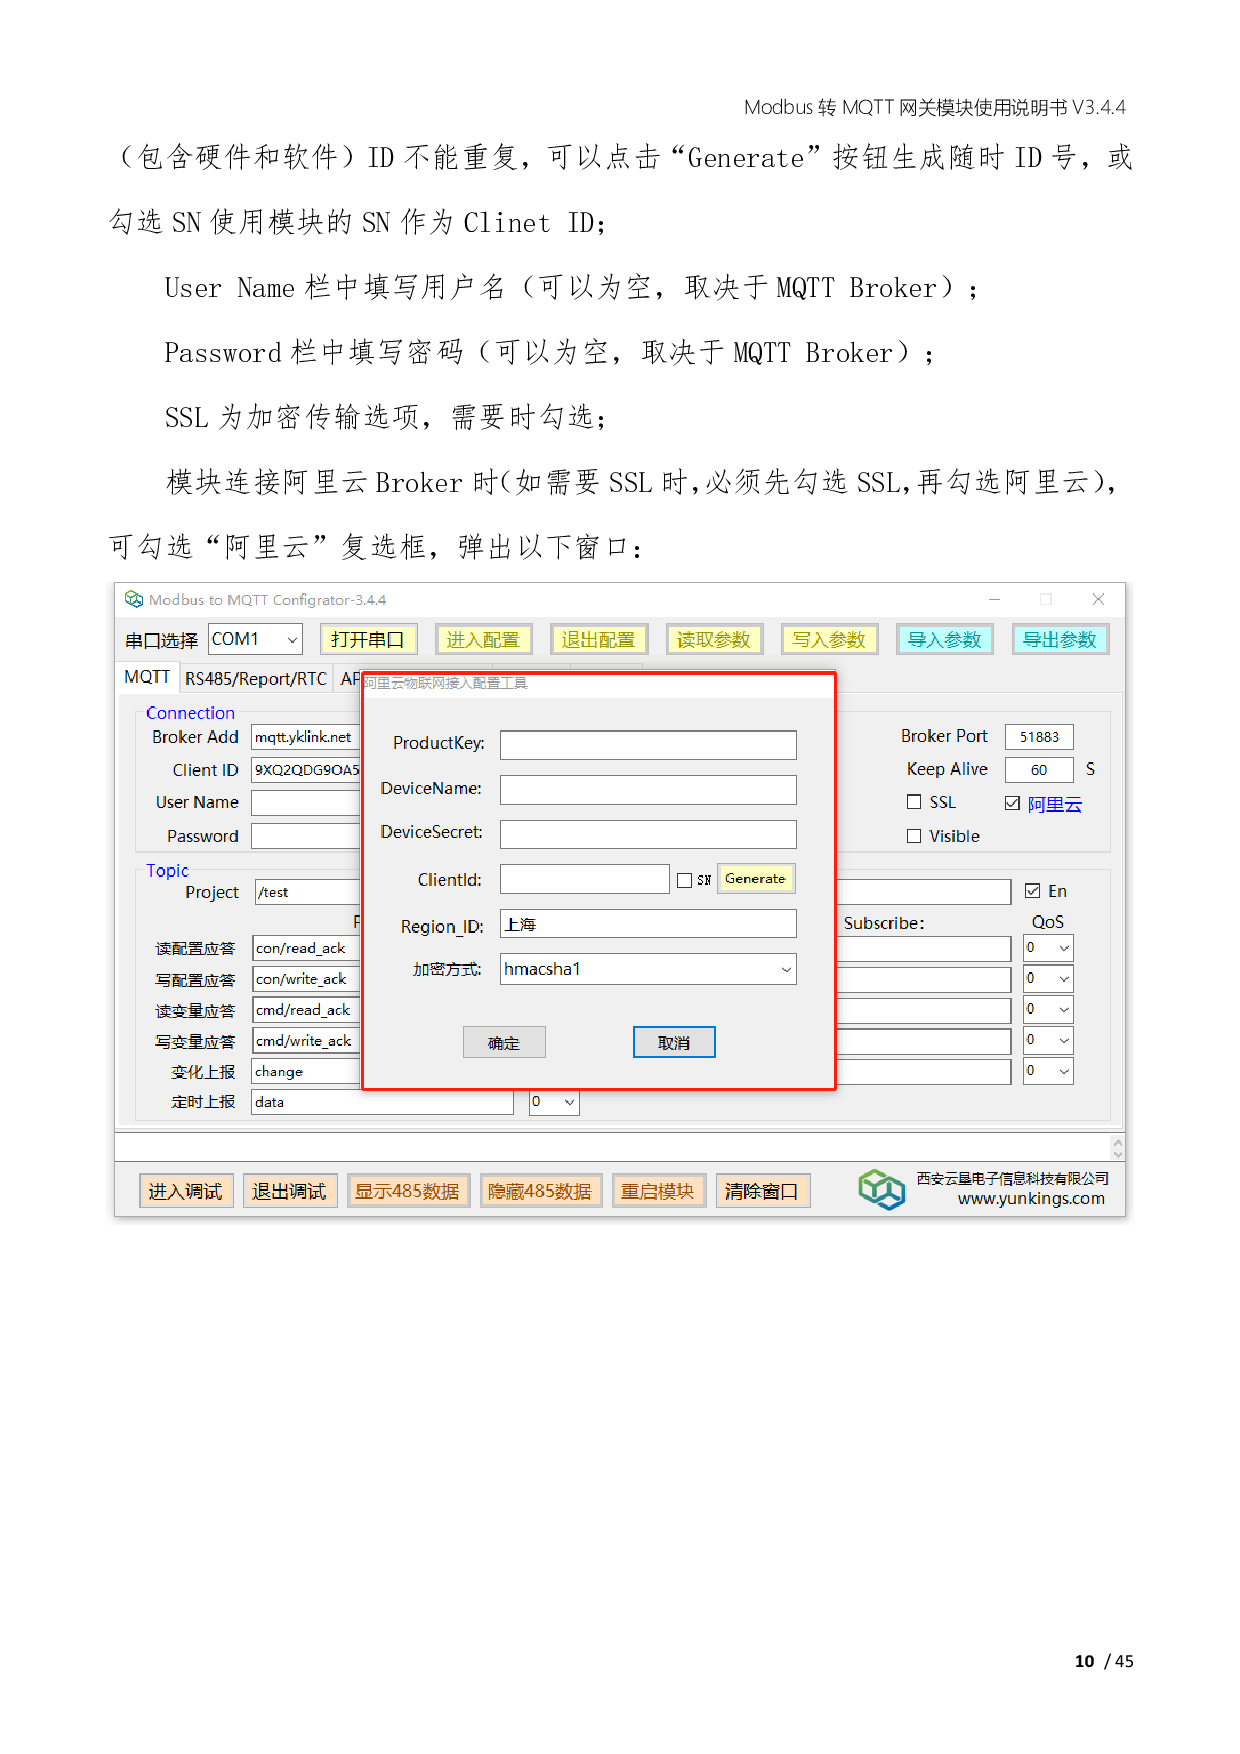Click 确定 to confirm the dialog

(x=504, y=1042)
